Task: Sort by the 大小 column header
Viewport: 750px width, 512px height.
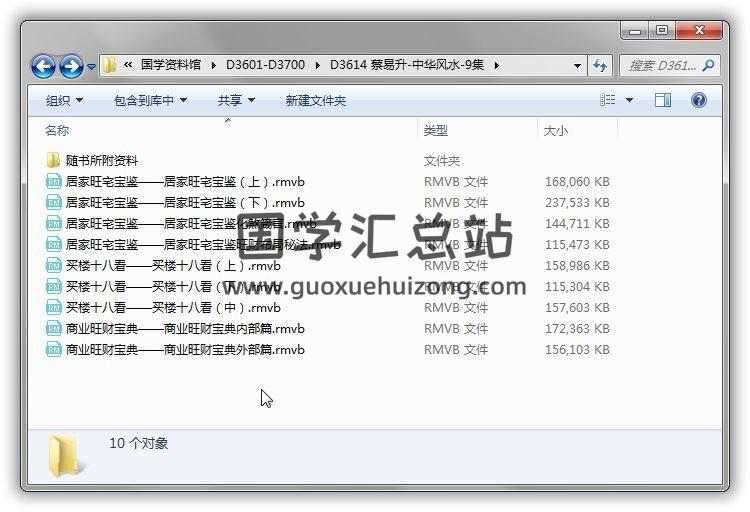Action: point(556,130)
